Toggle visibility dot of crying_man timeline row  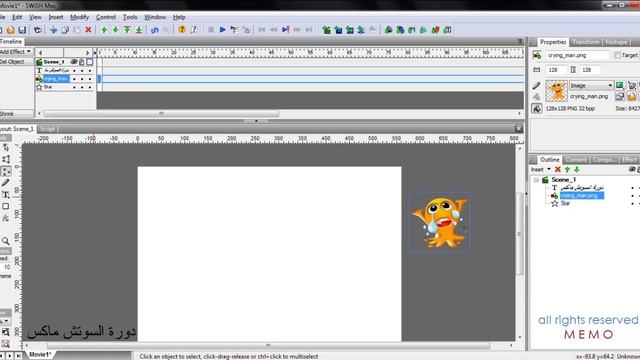click(74, 79)
